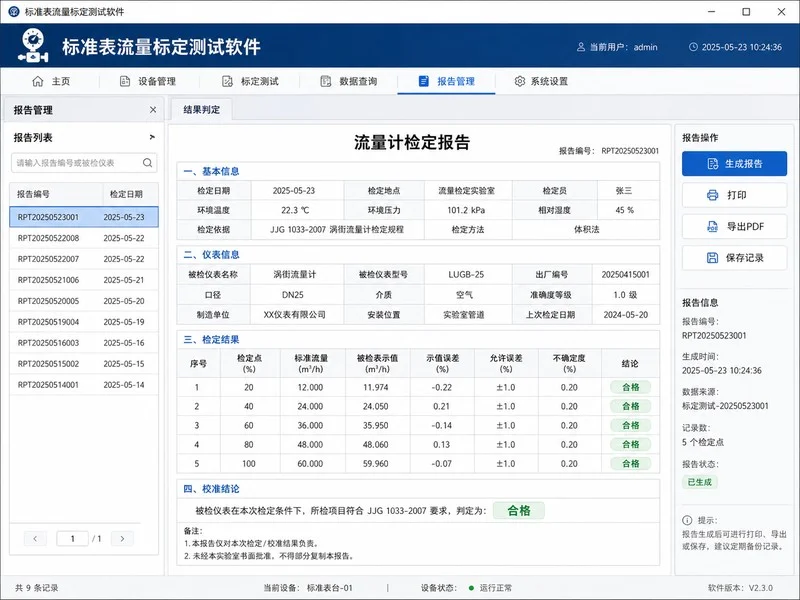Click the 二、仪表信息 section heading
This screenshot has height=600, width=800.
(211, 255)
